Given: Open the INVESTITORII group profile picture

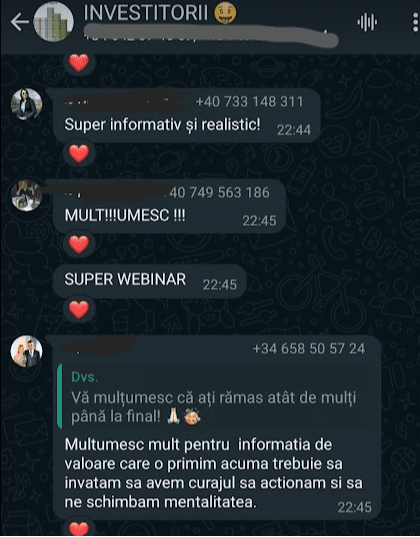Looking at the screenshot, I should [53, 22].
